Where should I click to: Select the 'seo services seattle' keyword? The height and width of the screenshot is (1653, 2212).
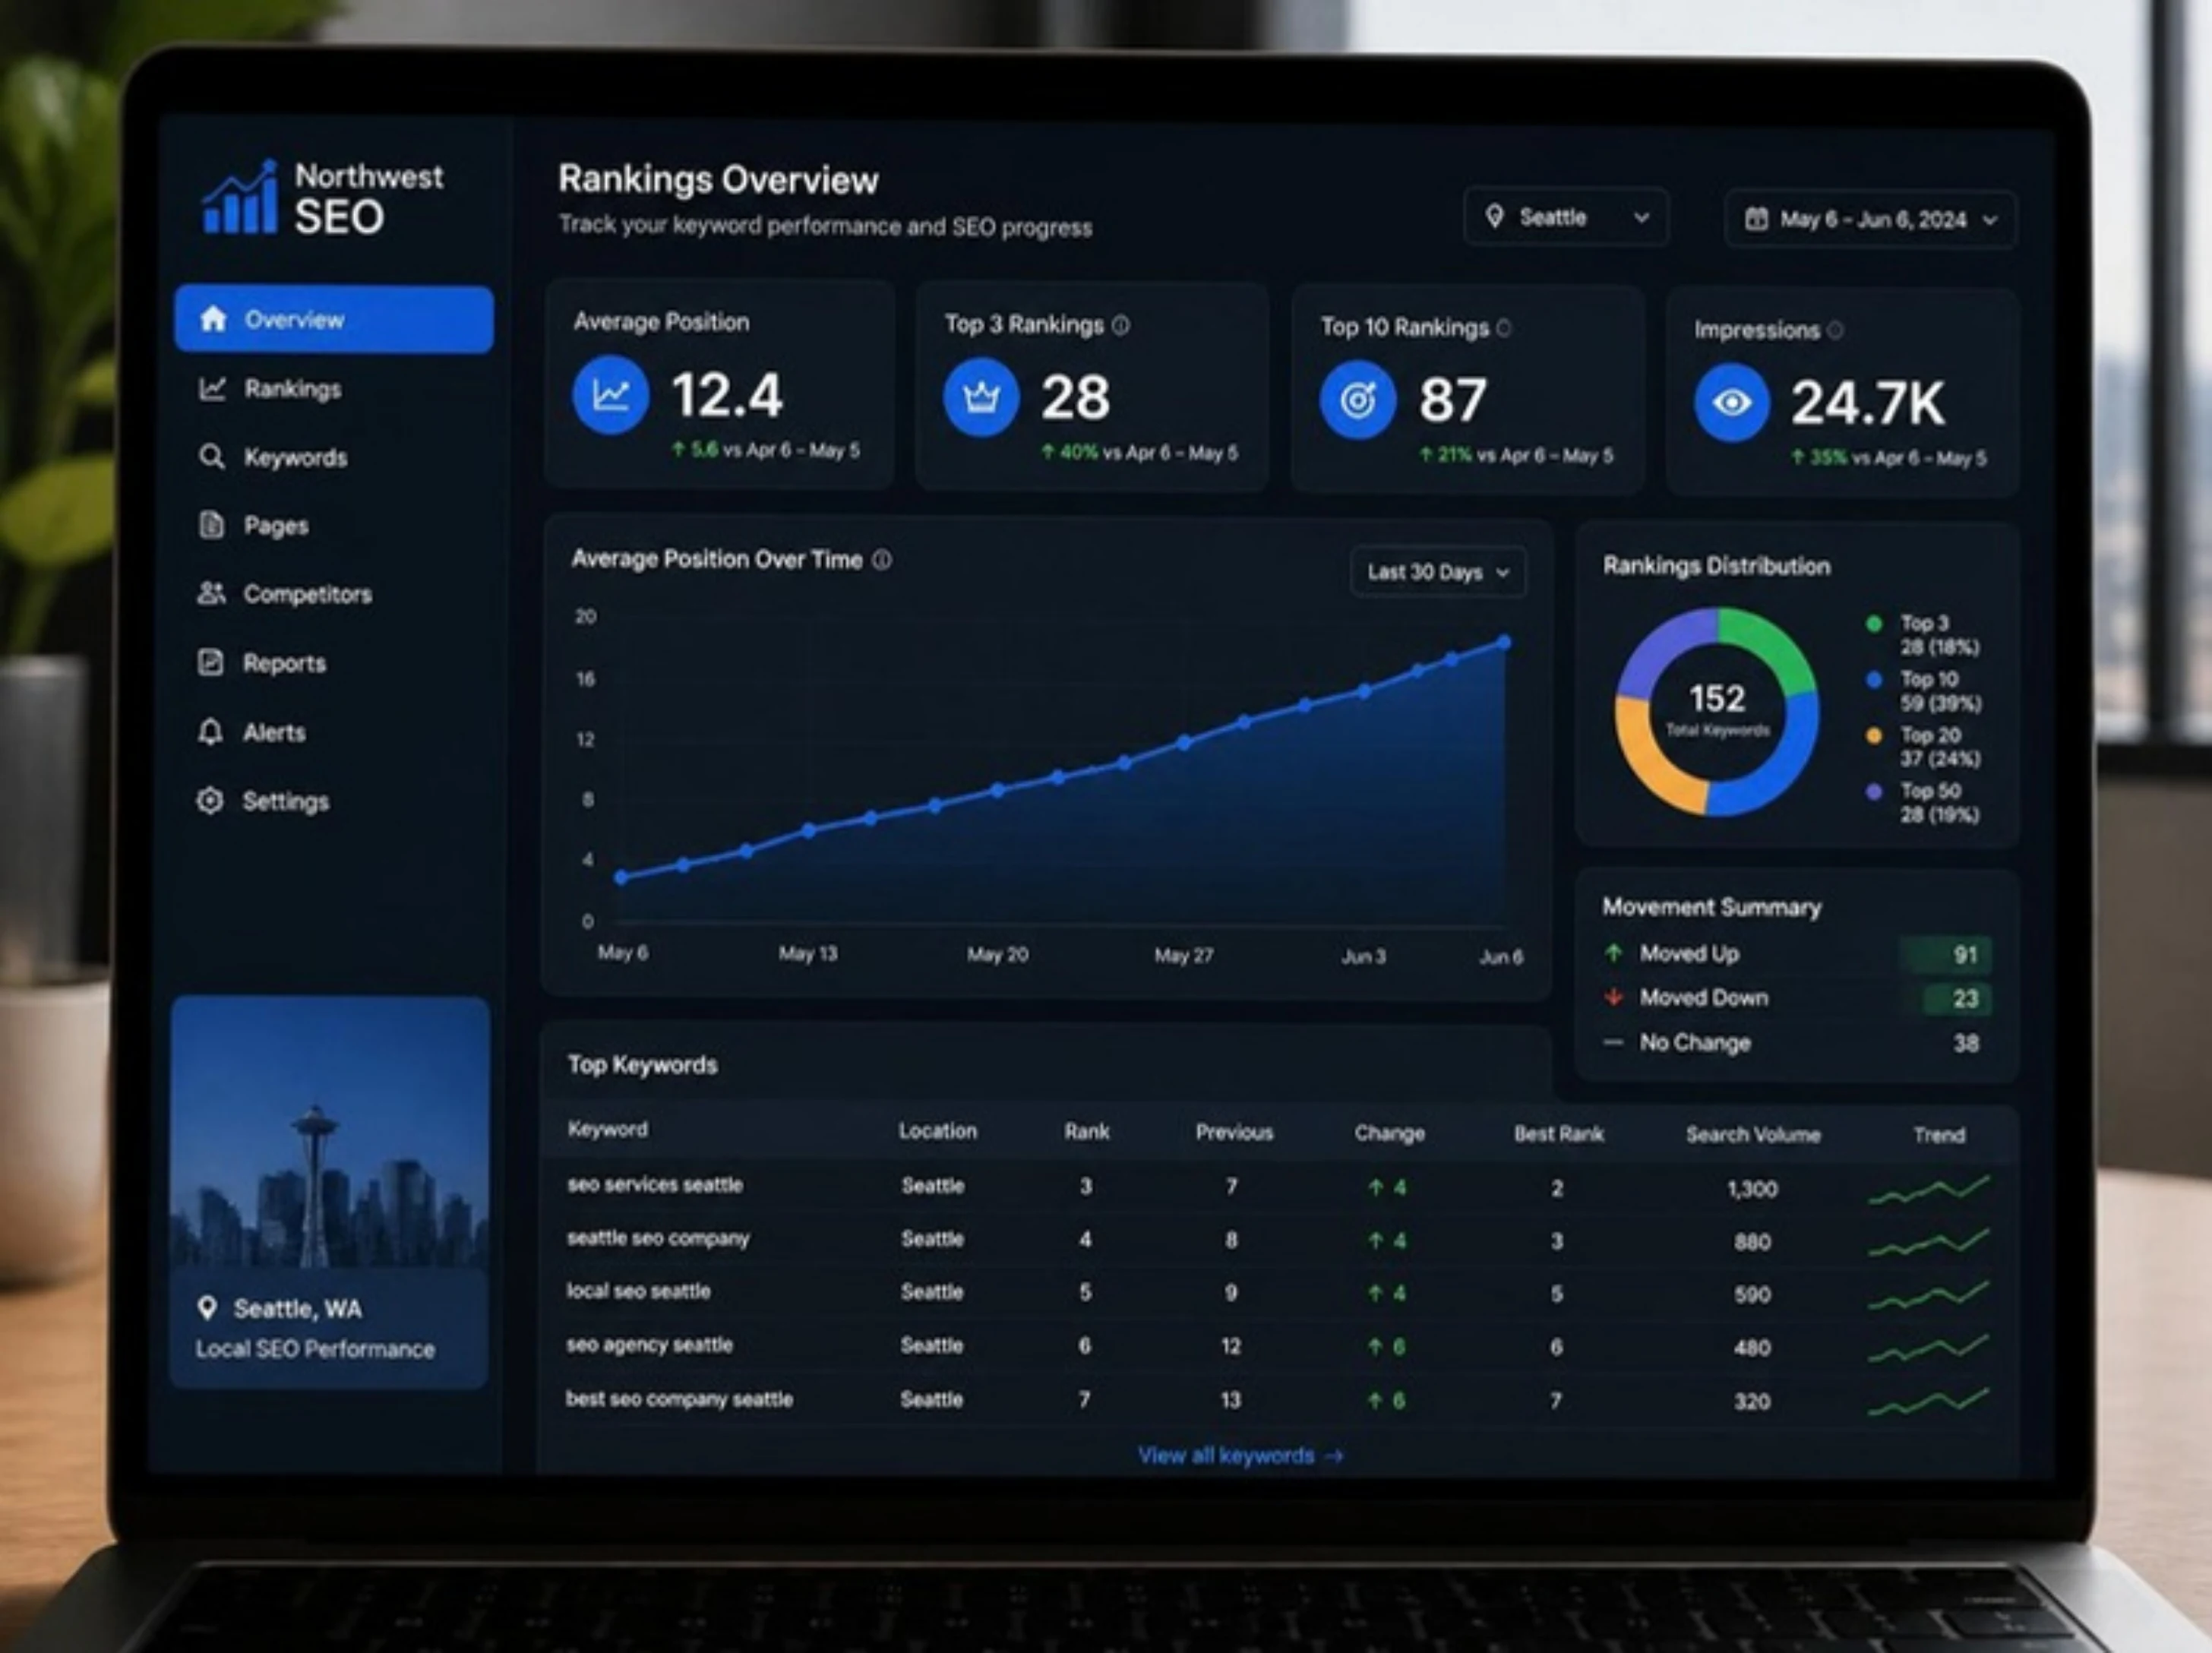pos(655,1185)
